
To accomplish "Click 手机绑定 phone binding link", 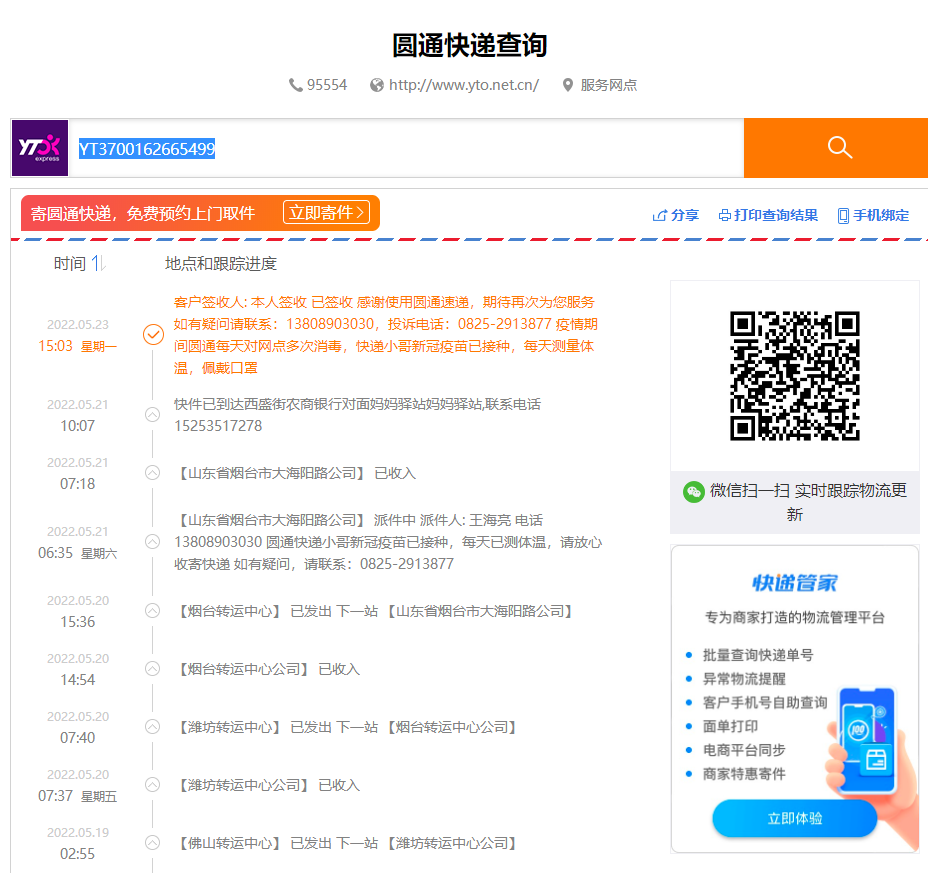I will coord(881,215).
